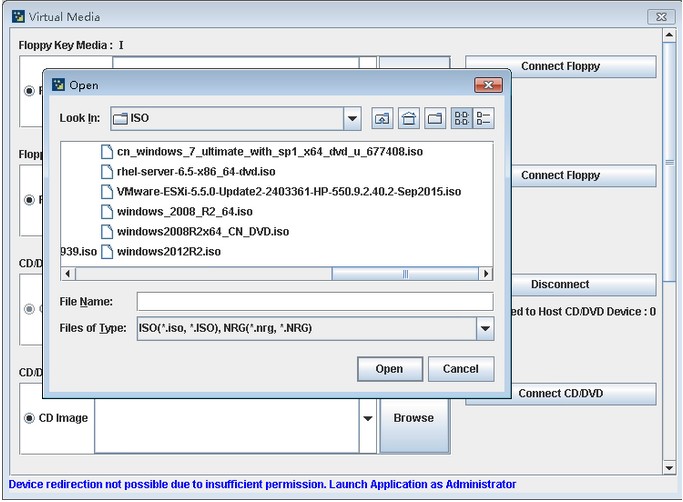Click file list horizontal scrollbar thumb
This screenshot has height=502, width=683.
pos(405,274)
